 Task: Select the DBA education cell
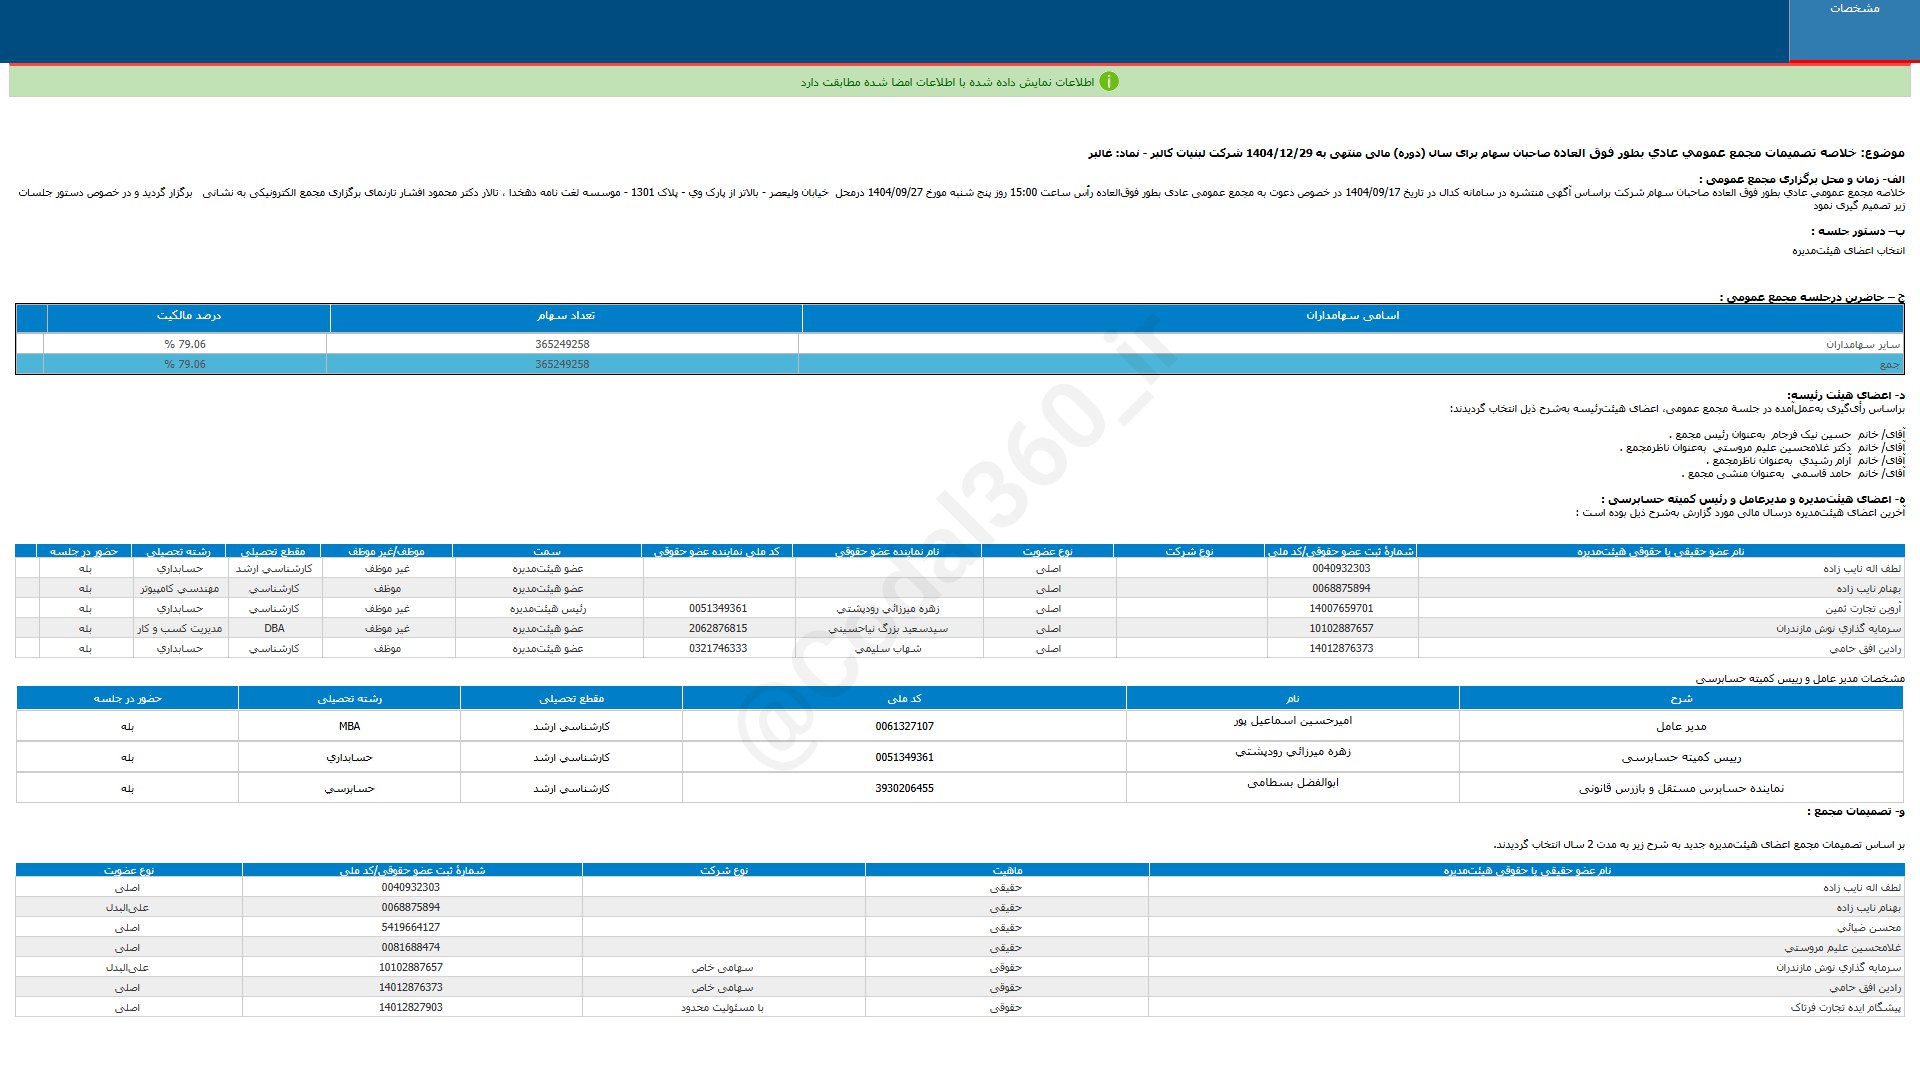tap(274, 629)
